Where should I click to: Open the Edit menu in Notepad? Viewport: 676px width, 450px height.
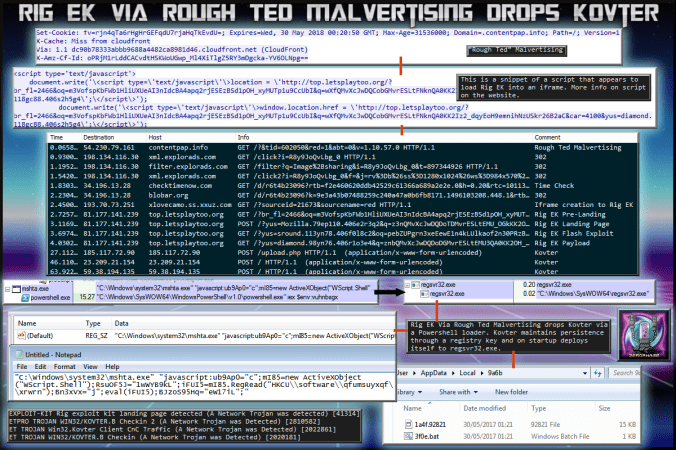[41, 367]
